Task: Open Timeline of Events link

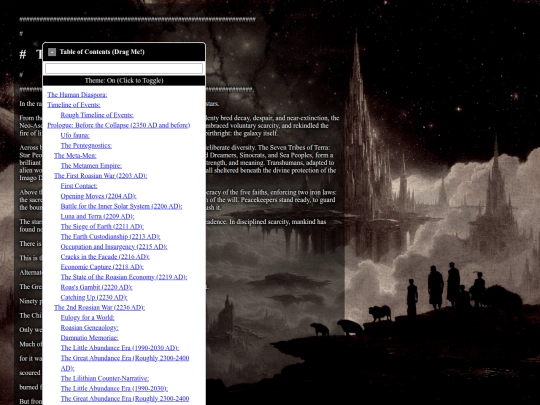Action: (74, 105)
